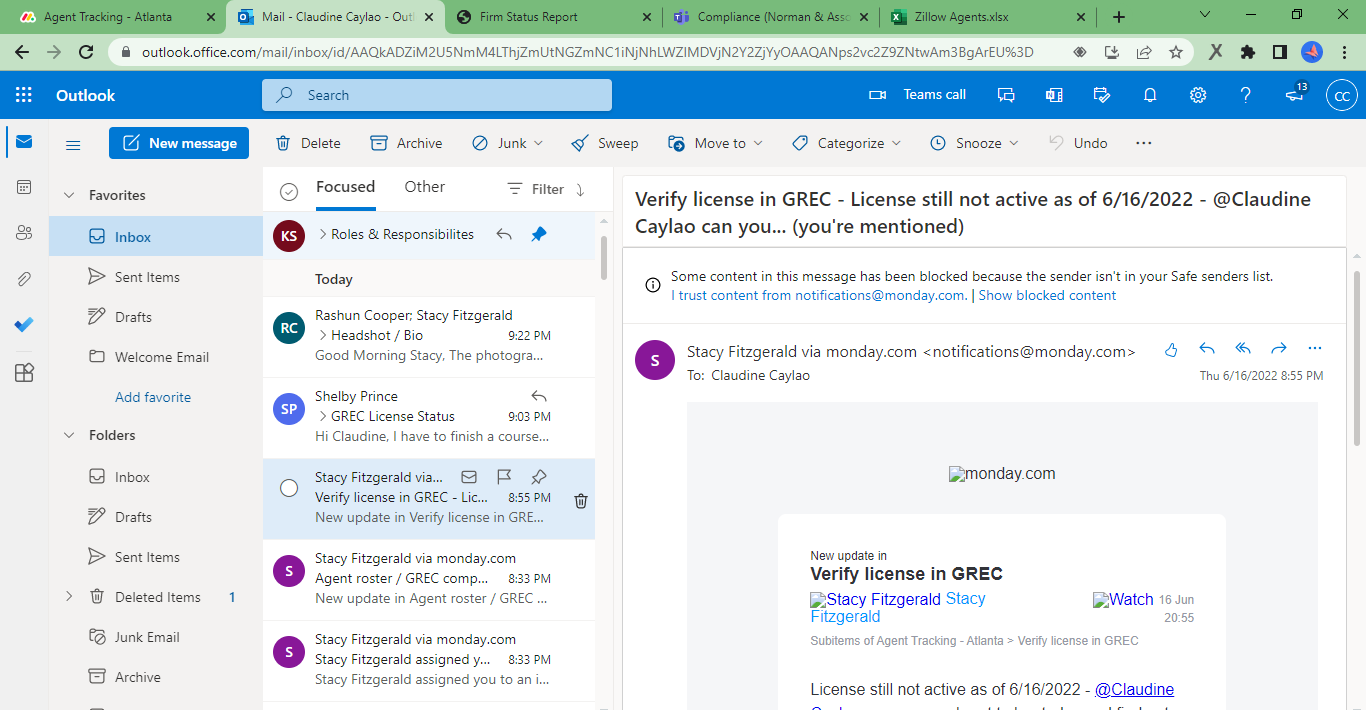Switch to Compliance Teams browser tab
Image resolution: width=1366 pixels, height=710 pixels.
[x=772, y=17]
